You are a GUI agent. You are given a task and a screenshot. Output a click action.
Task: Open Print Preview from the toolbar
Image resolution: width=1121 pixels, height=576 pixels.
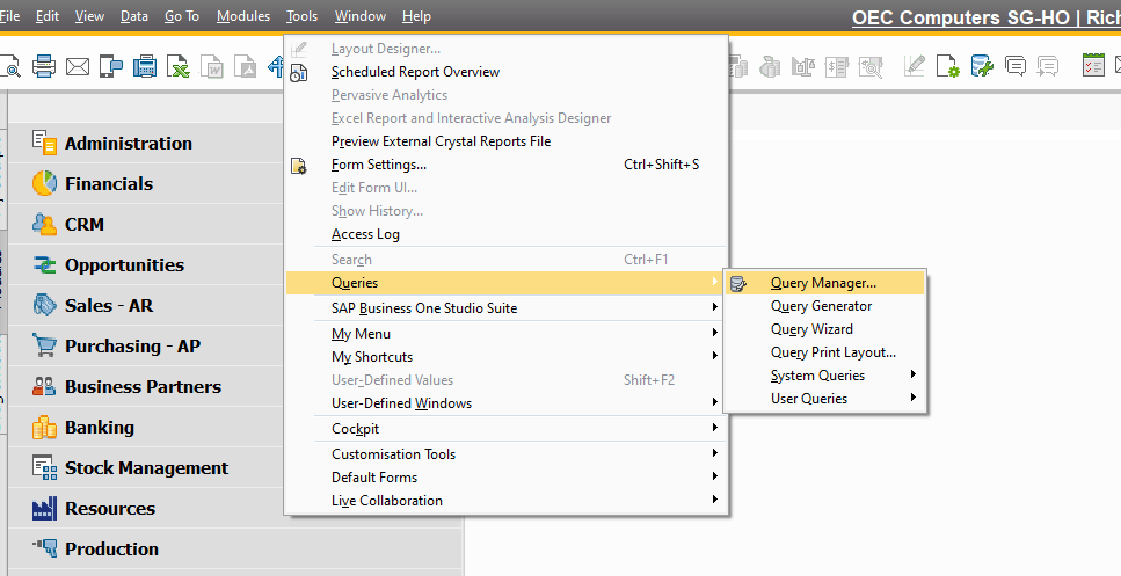12,66
